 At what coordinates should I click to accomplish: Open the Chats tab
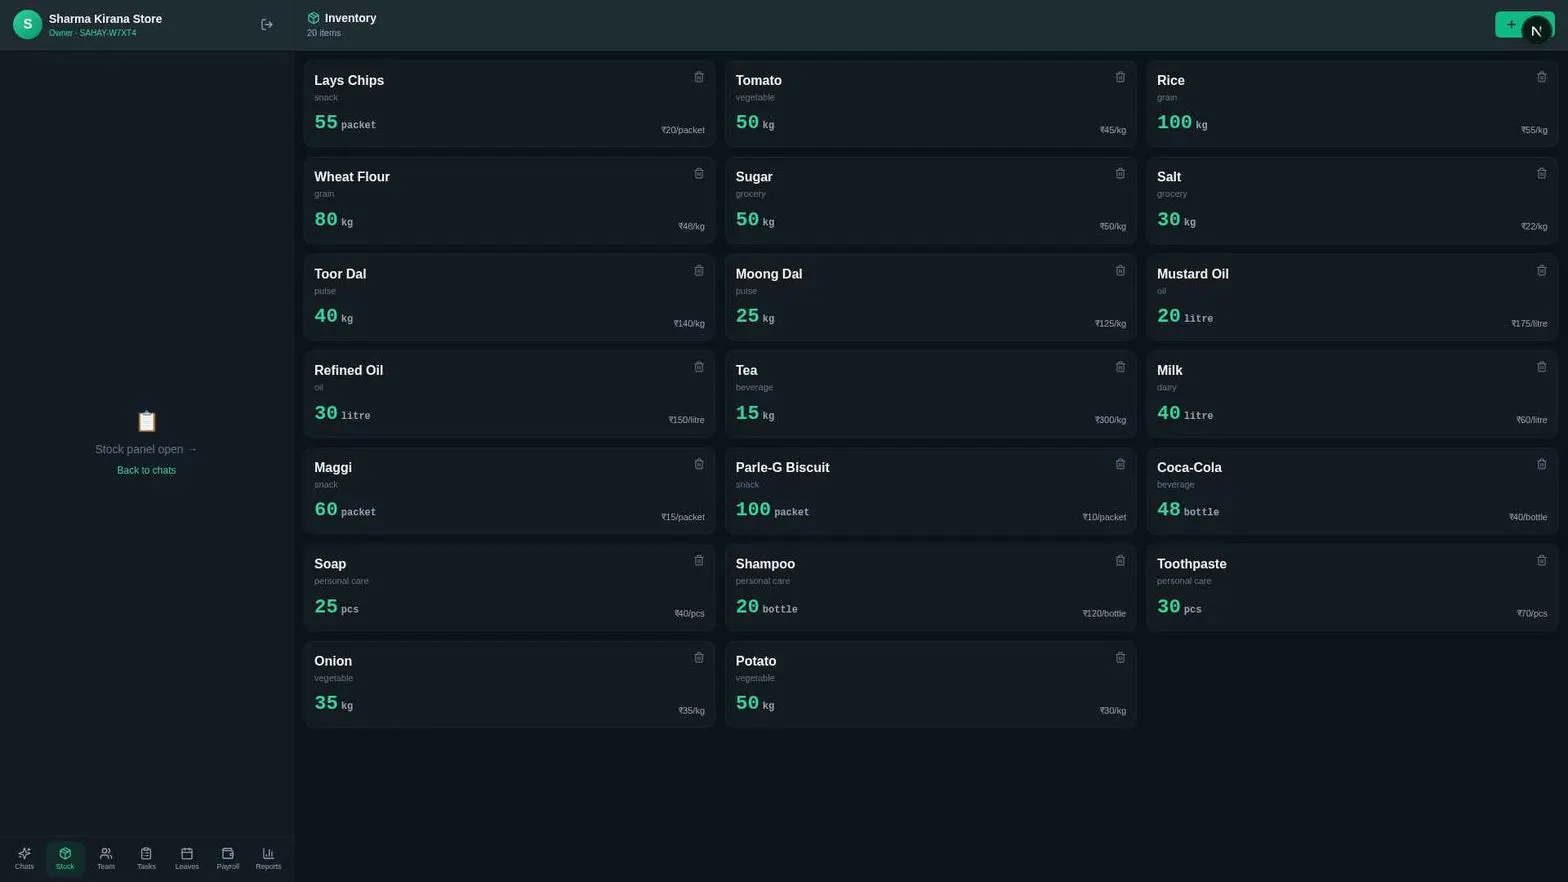click(24, 858)
